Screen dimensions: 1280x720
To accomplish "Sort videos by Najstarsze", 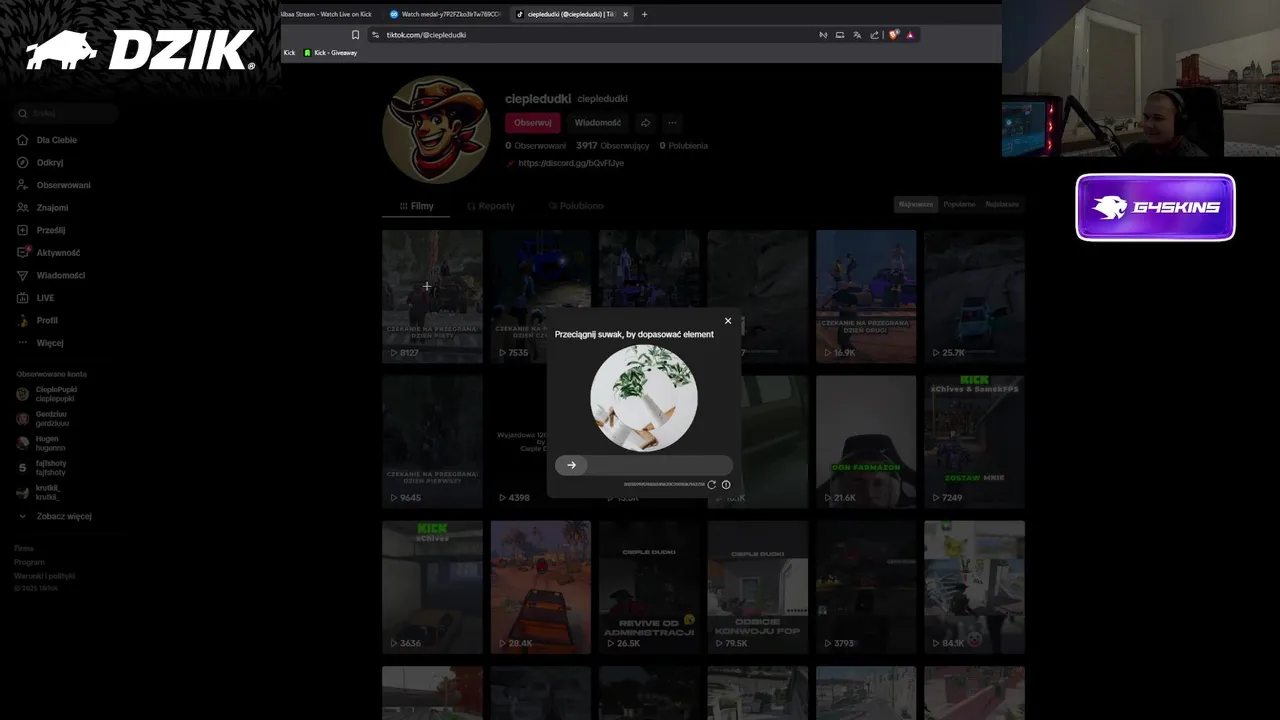I will (x=1002, y=204).
